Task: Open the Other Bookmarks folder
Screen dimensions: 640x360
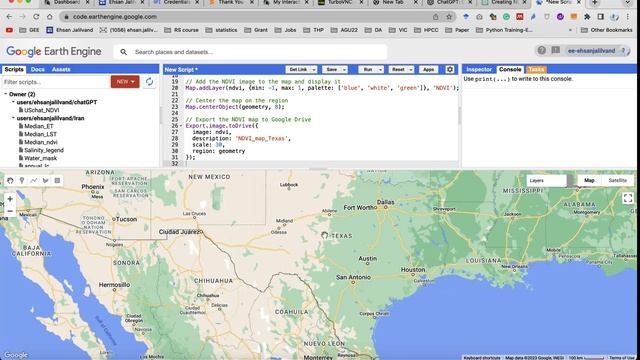Action: 606,30
